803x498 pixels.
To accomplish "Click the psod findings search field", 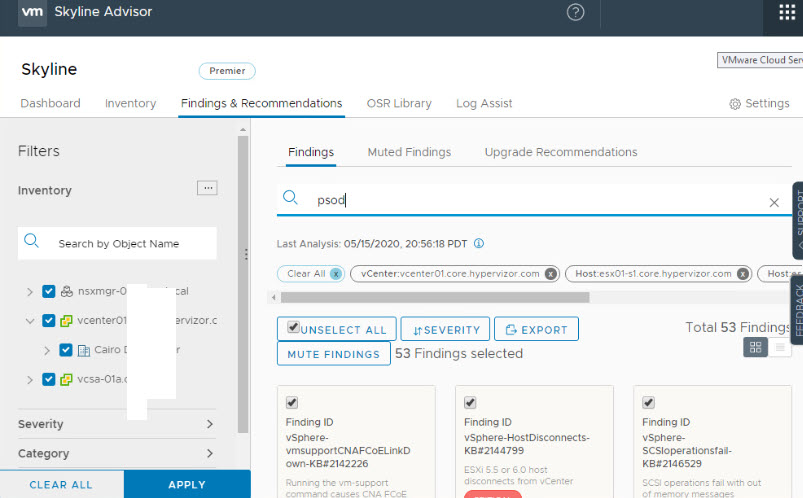I will point(533,200).
